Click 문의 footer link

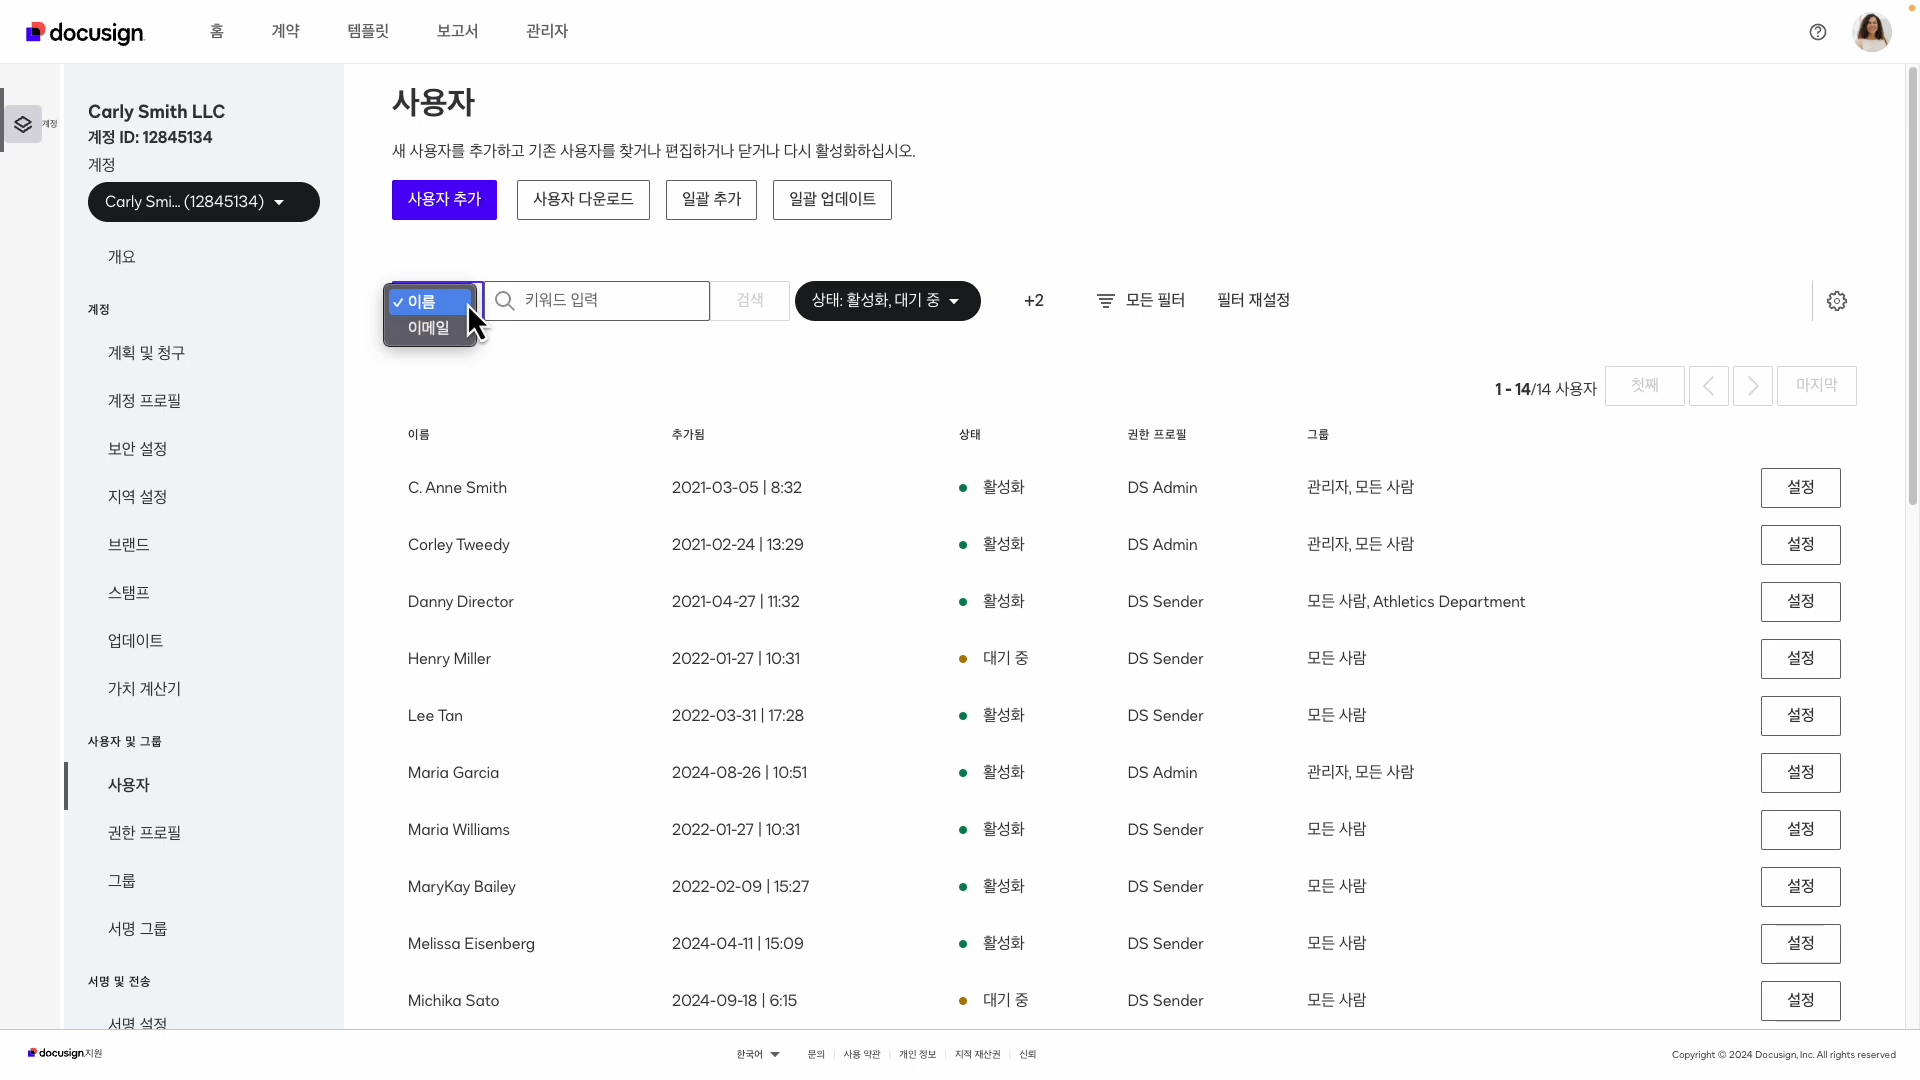coord(816,1054)
